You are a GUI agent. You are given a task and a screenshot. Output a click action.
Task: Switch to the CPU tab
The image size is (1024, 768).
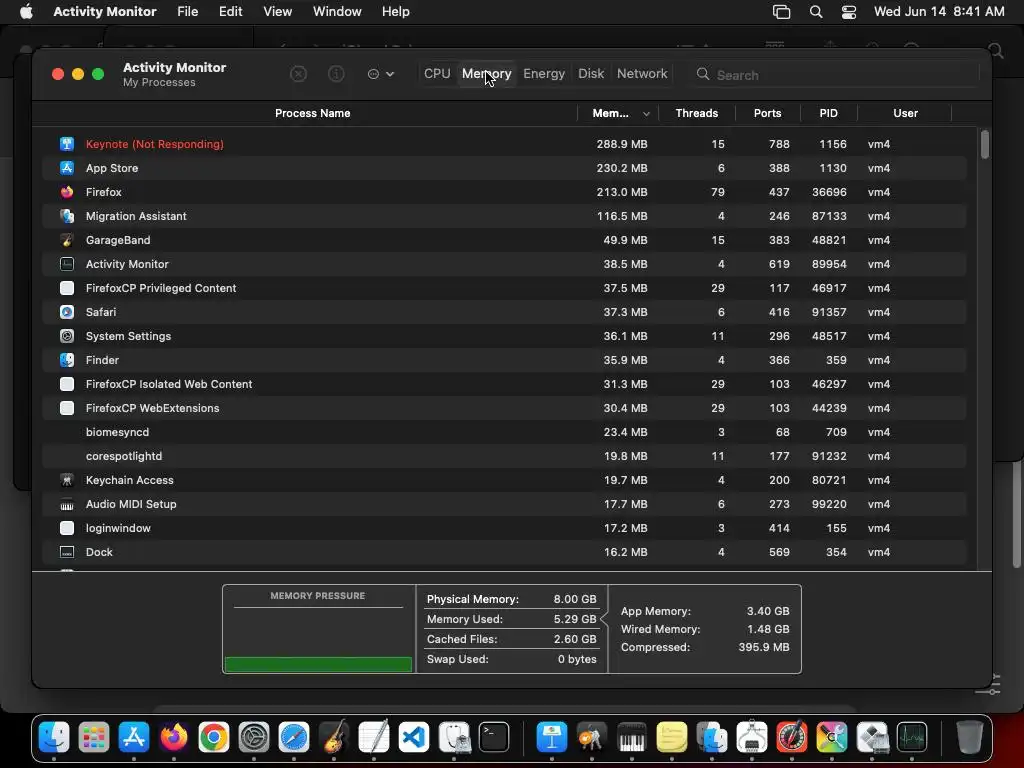click(437, 74)
